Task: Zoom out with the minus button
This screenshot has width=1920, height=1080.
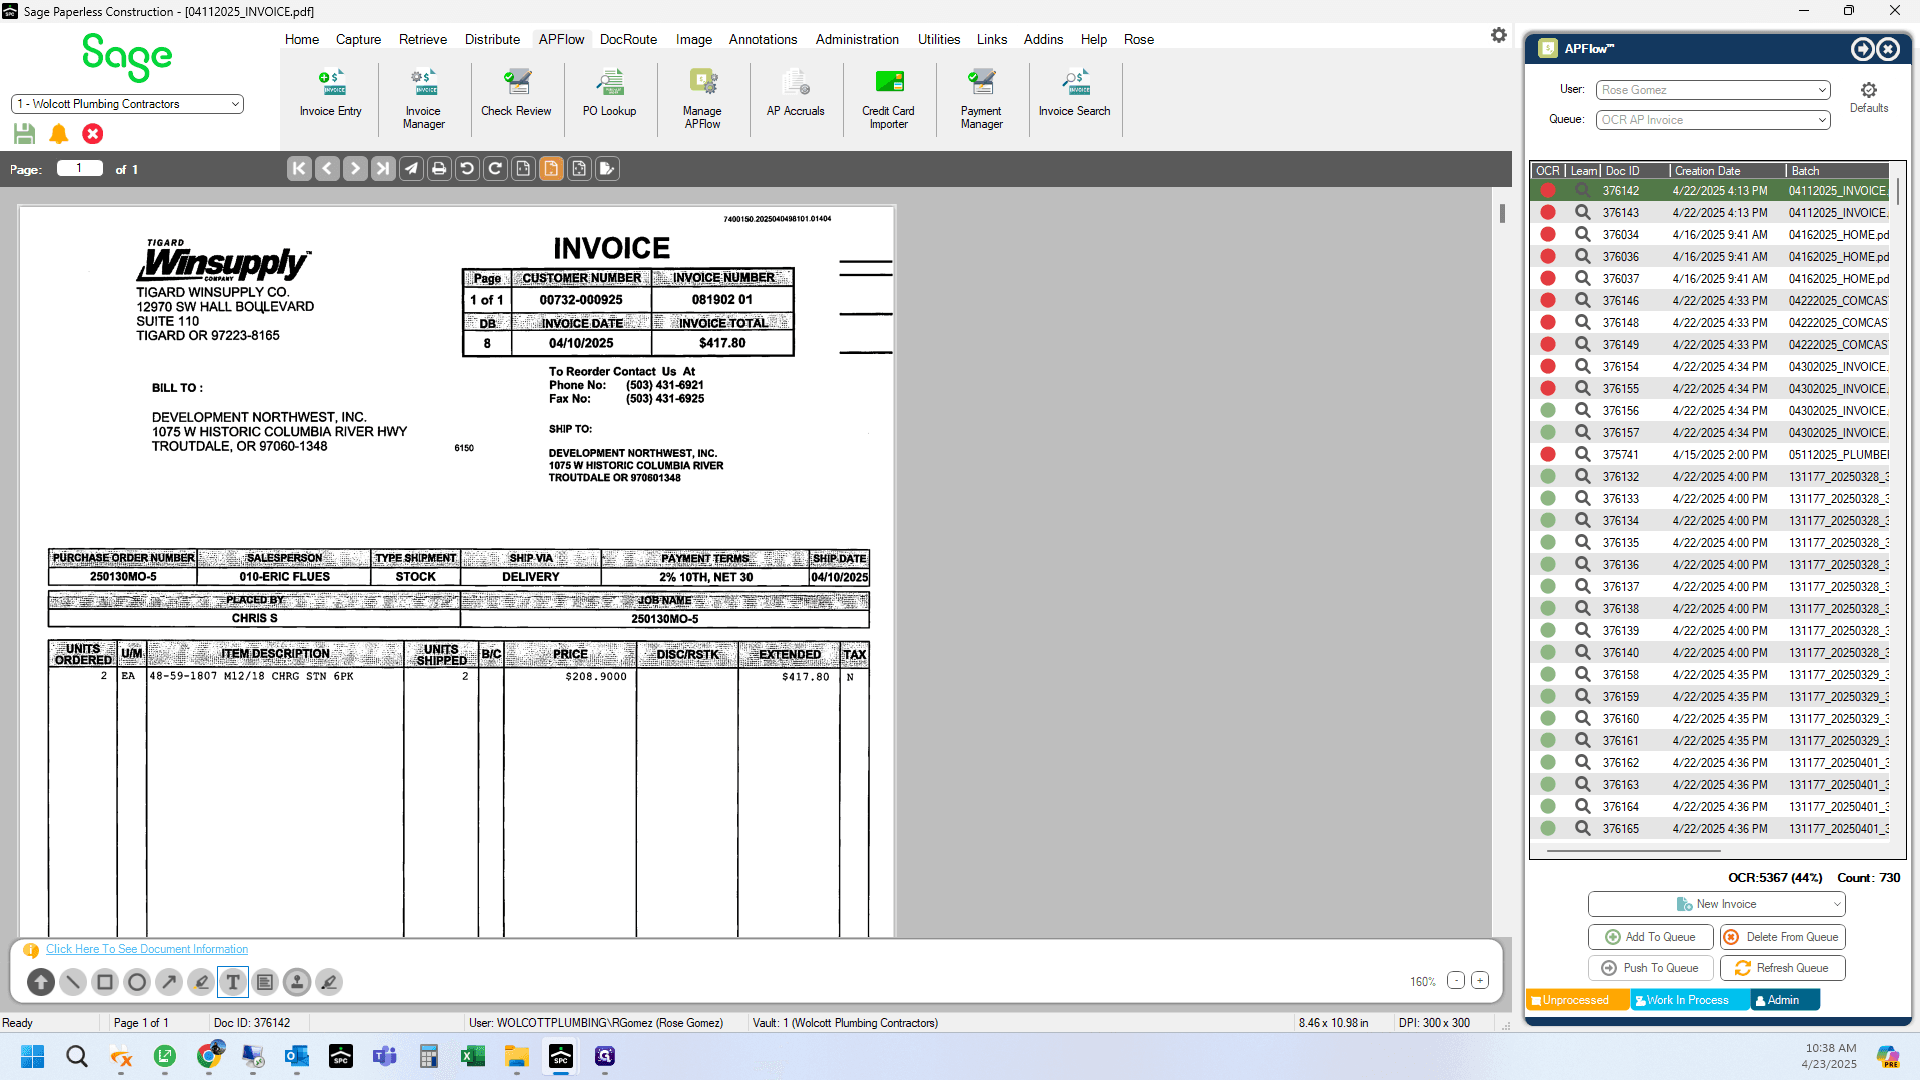Action: pos(1456,981)
